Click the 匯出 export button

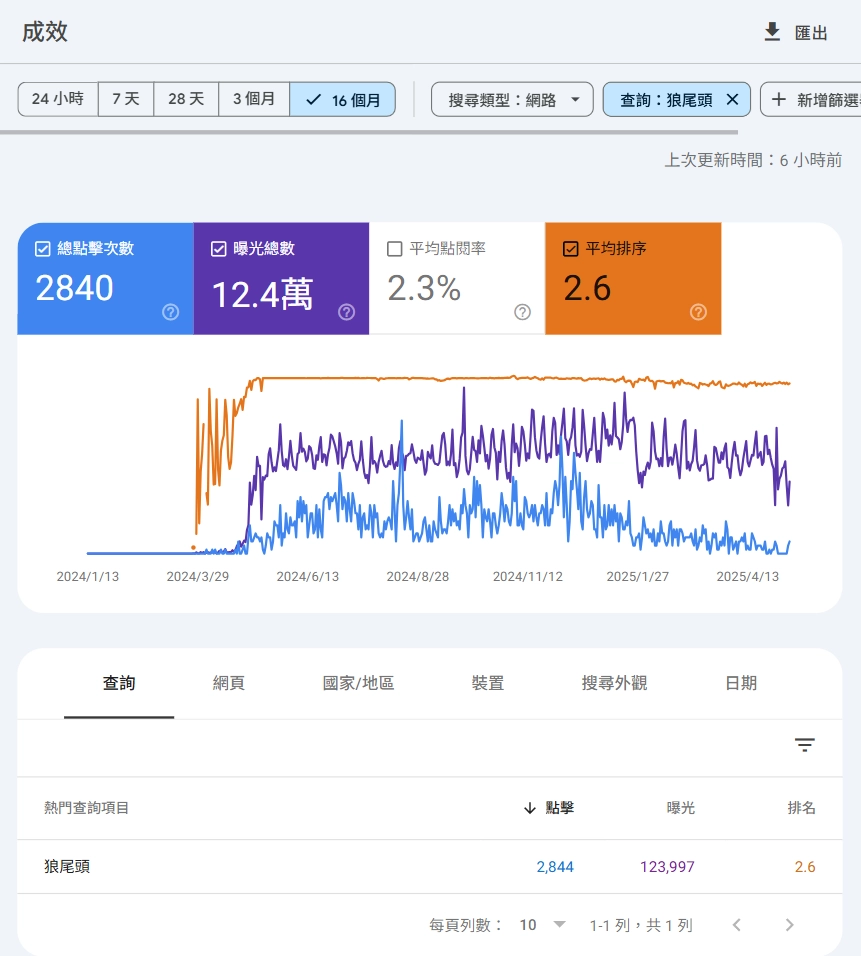point(796,32)
